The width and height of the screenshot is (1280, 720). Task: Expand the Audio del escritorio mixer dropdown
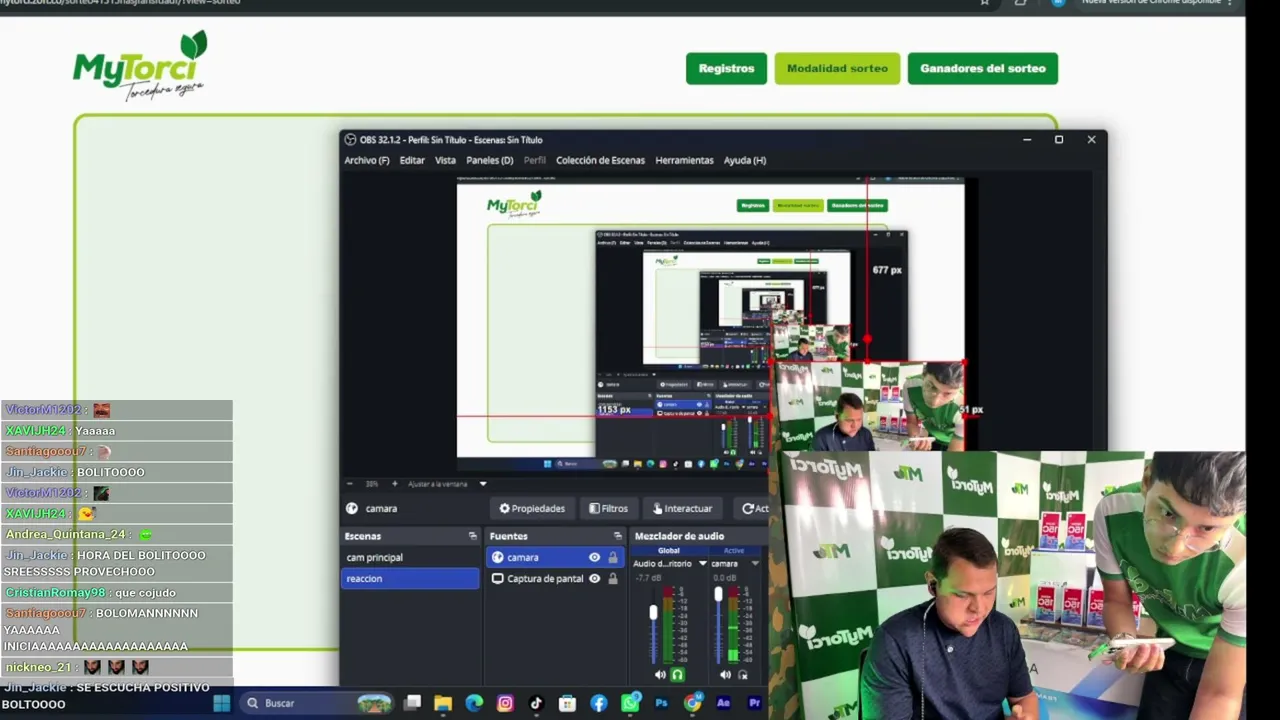point(702,563)
